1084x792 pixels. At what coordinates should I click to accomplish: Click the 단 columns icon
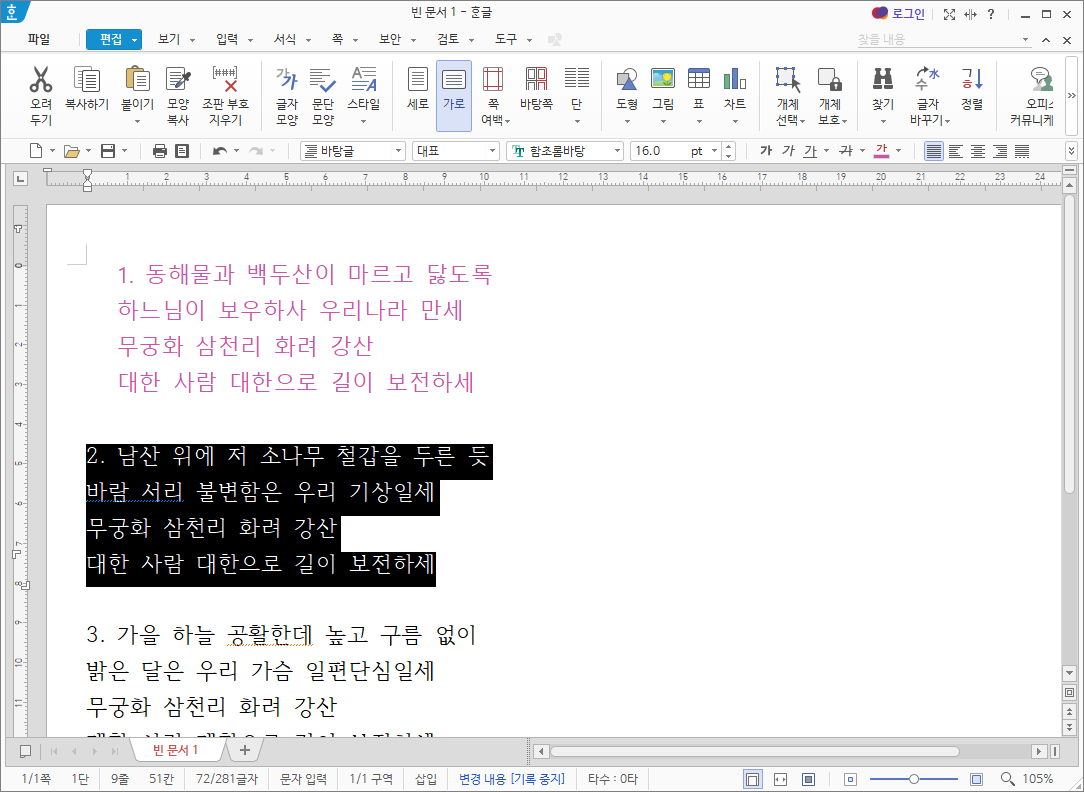tap(577, 79)
